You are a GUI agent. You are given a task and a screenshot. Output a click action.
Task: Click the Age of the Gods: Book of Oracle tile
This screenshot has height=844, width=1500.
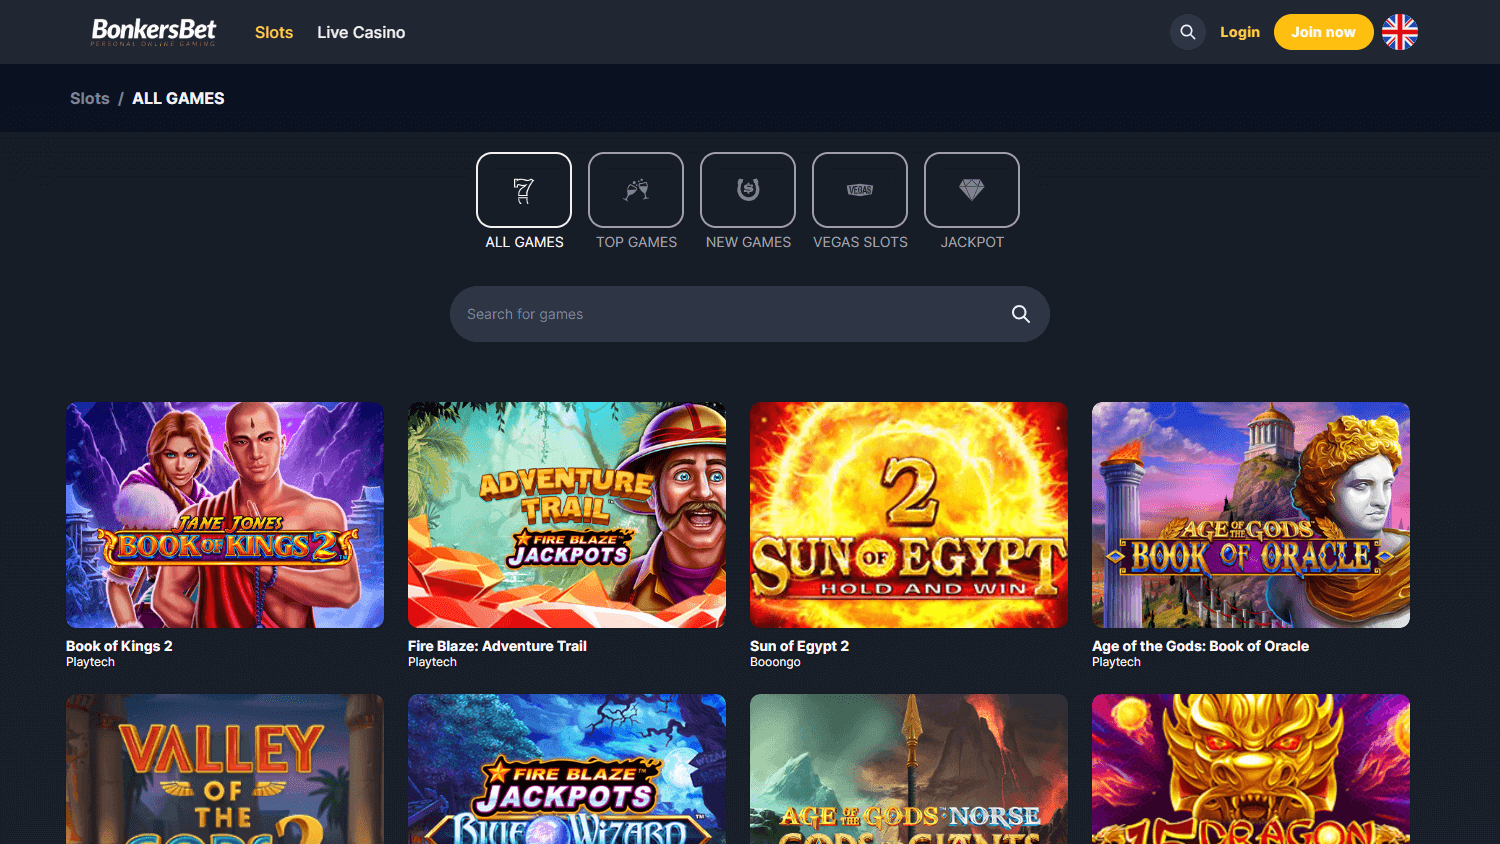point(1250,514)
